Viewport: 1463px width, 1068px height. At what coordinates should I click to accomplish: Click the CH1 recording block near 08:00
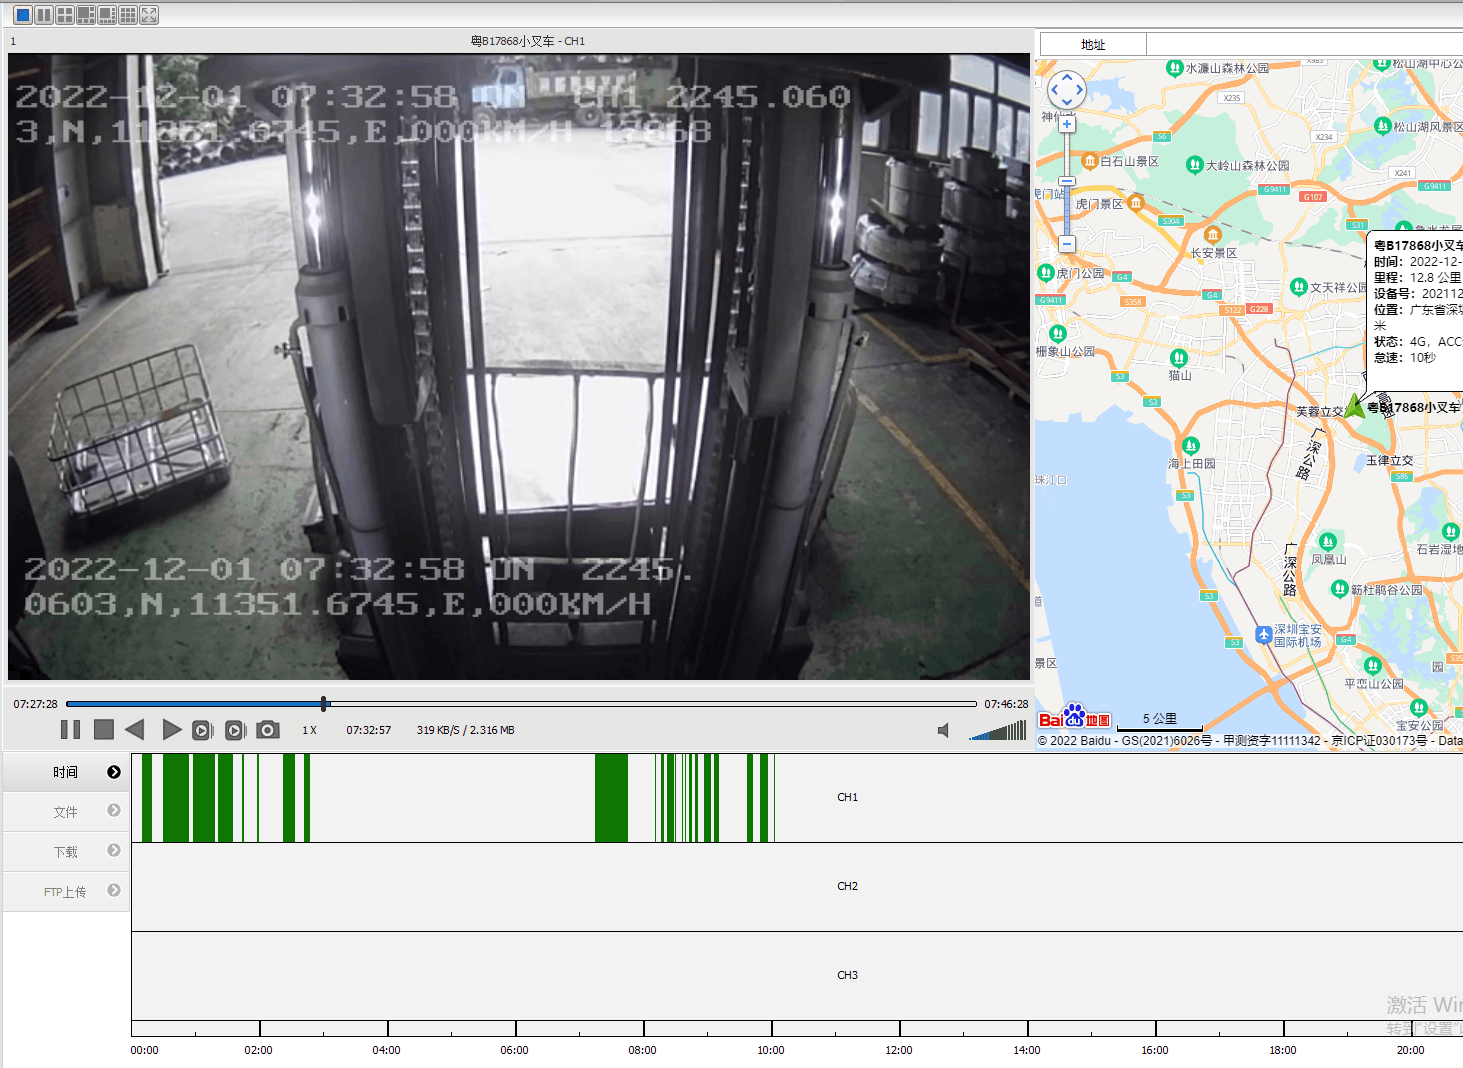pos(611,798)
